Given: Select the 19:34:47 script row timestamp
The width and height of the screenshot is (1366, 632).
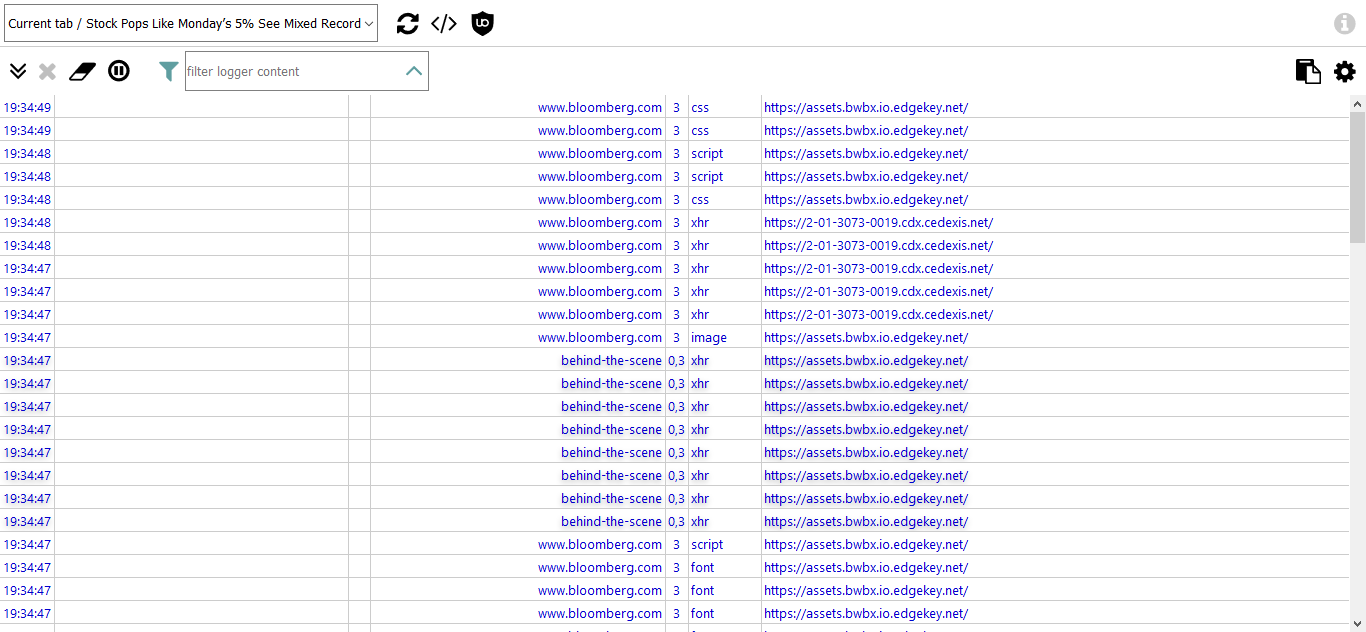Looking at the screenshot, I should pyautogui.click(x=27, y=545).
